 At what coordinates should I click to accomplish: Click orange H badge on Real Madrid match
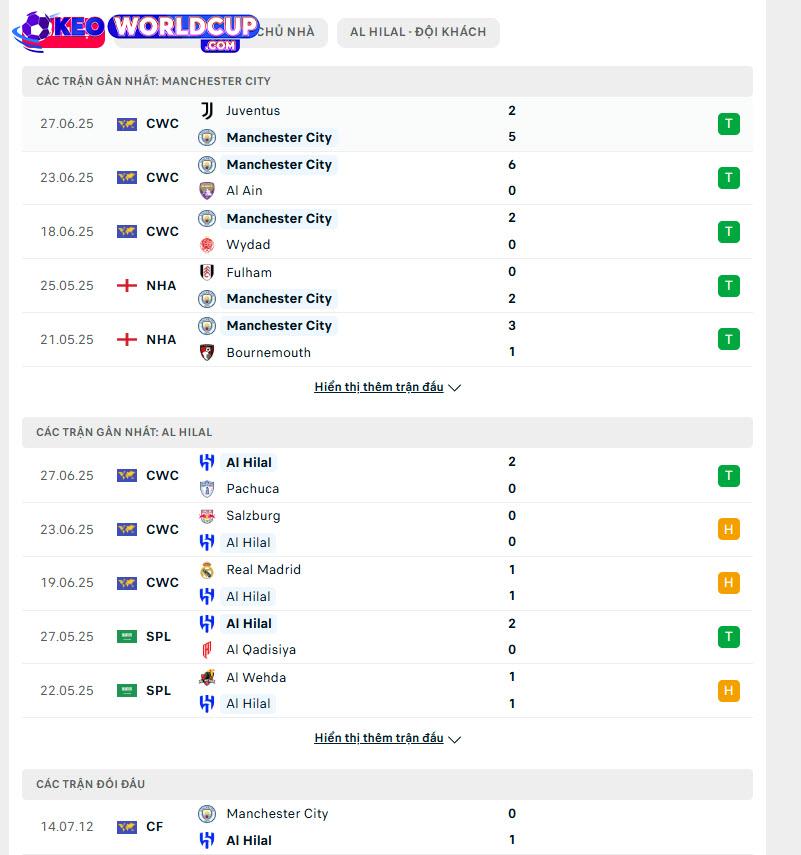tap(728, 583)
